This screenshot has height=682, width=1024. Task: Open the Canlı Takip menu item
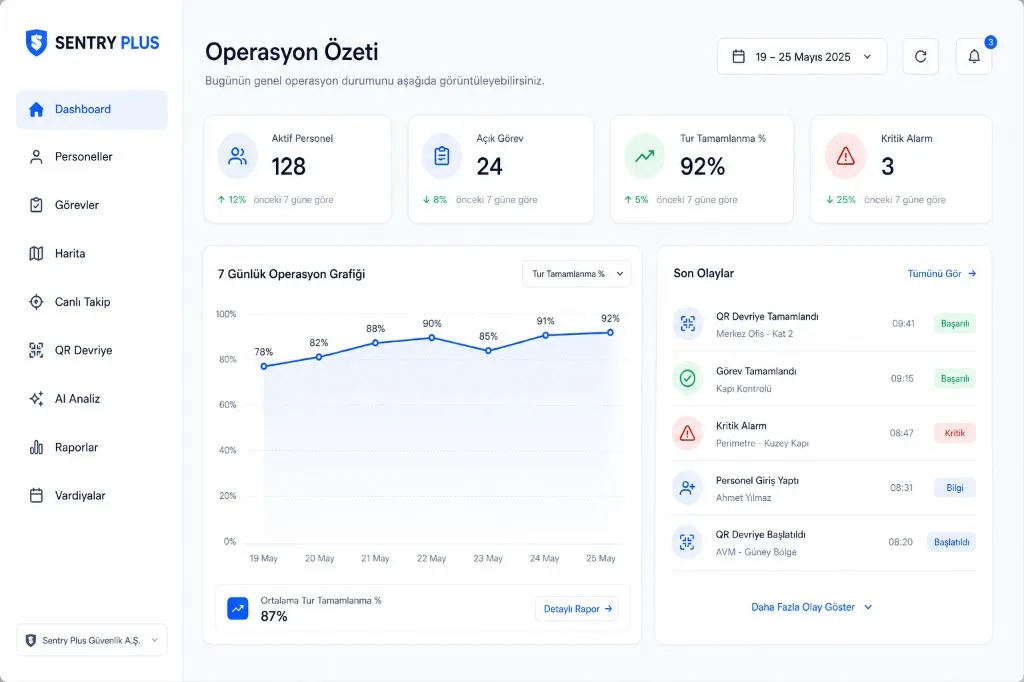pos(91,302)
